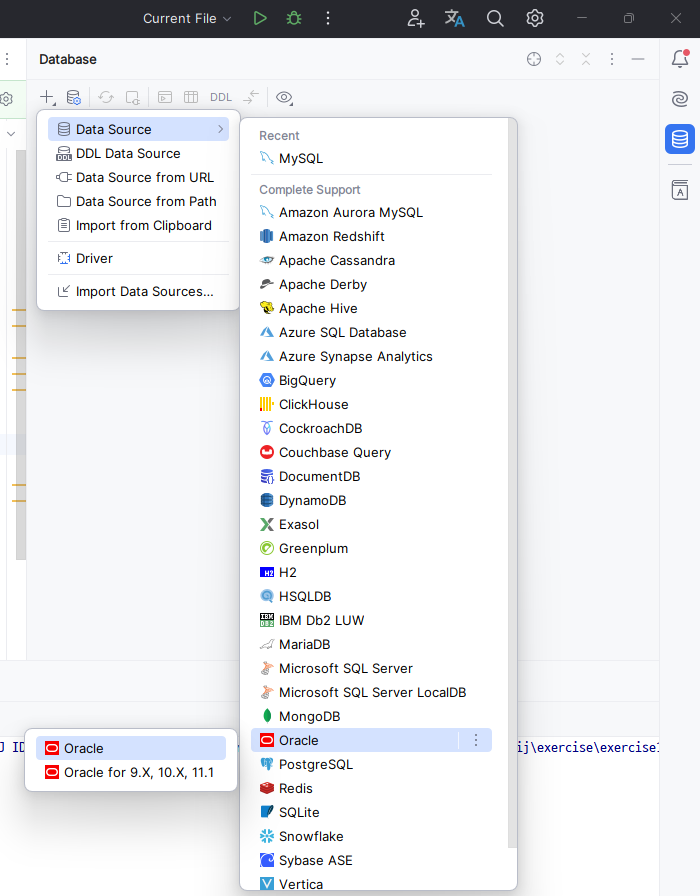
Task: Open the Database panel options kebab menu
Action: pos(611,59)
